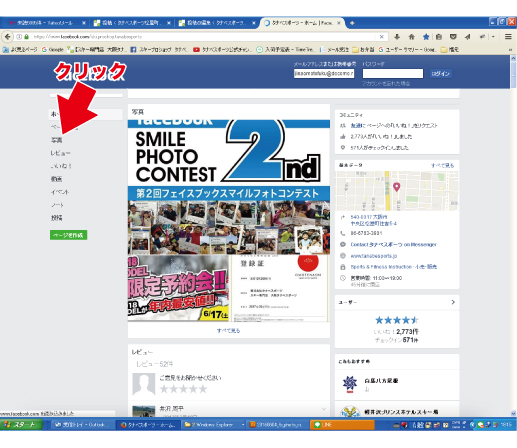
Task: Click the street address link under map
Action: point(374,220)
